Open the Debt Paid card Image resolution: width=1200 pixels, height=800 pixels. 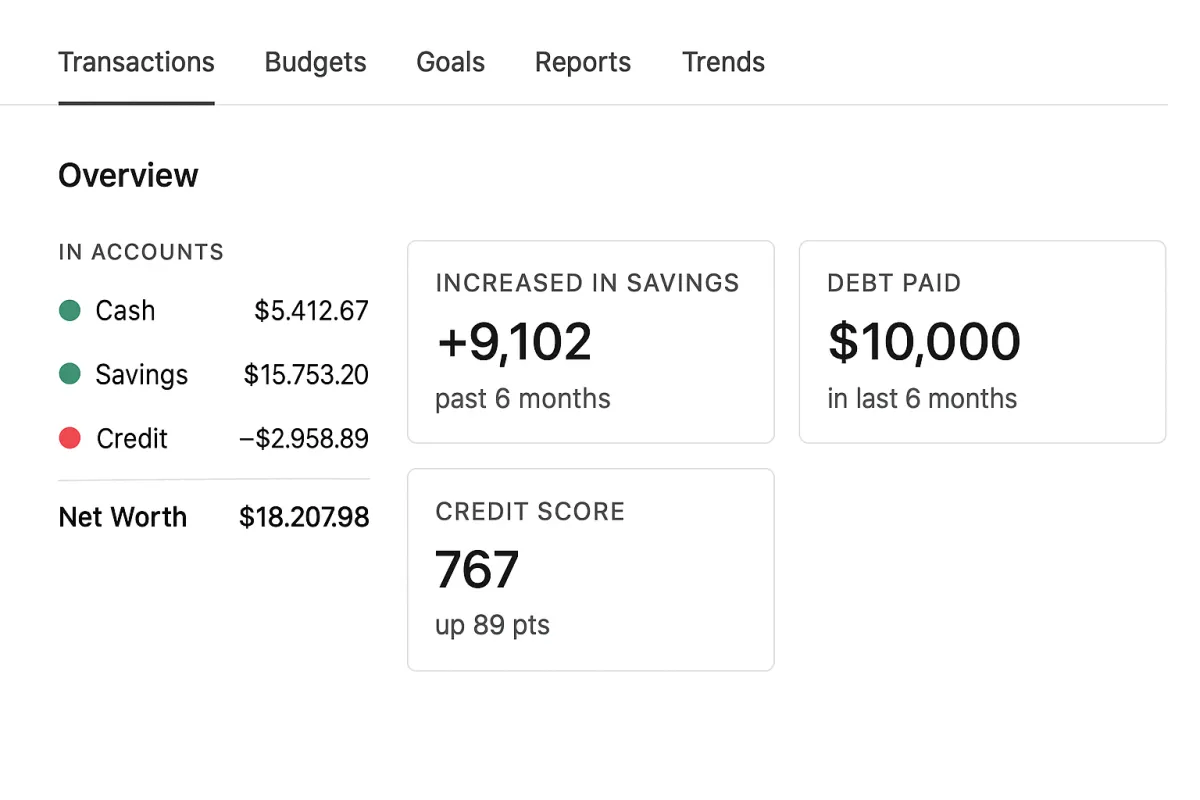tap(982, 342)
